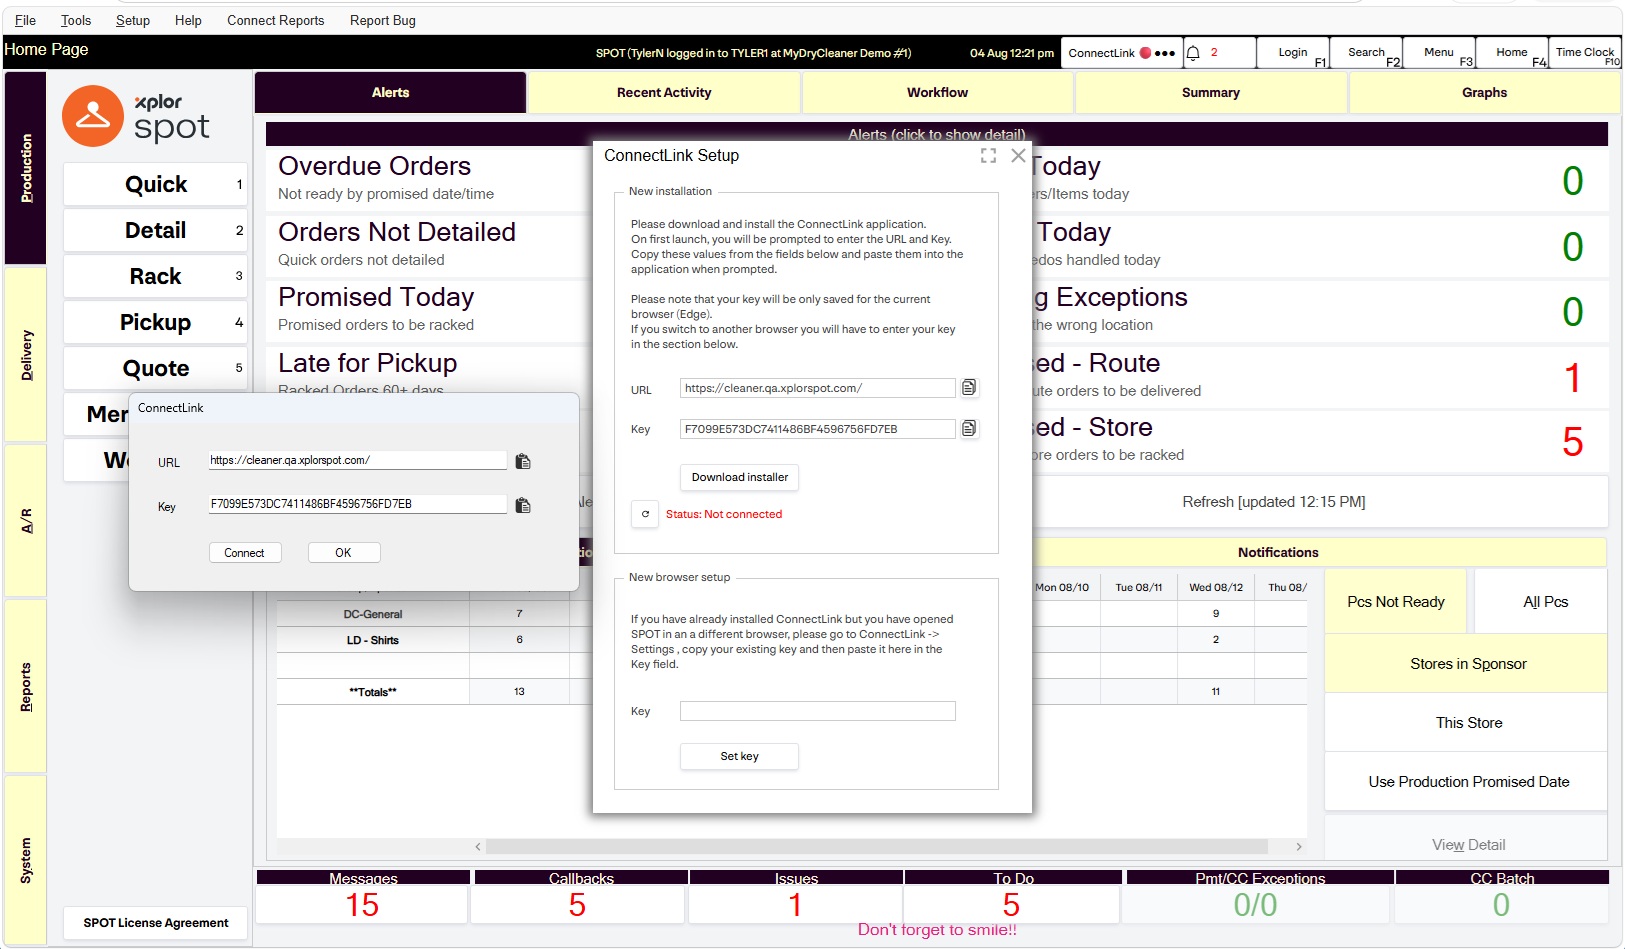Refresh ConnectLink connection status
The image size is (1625, 949).
[x=645, y=514]
